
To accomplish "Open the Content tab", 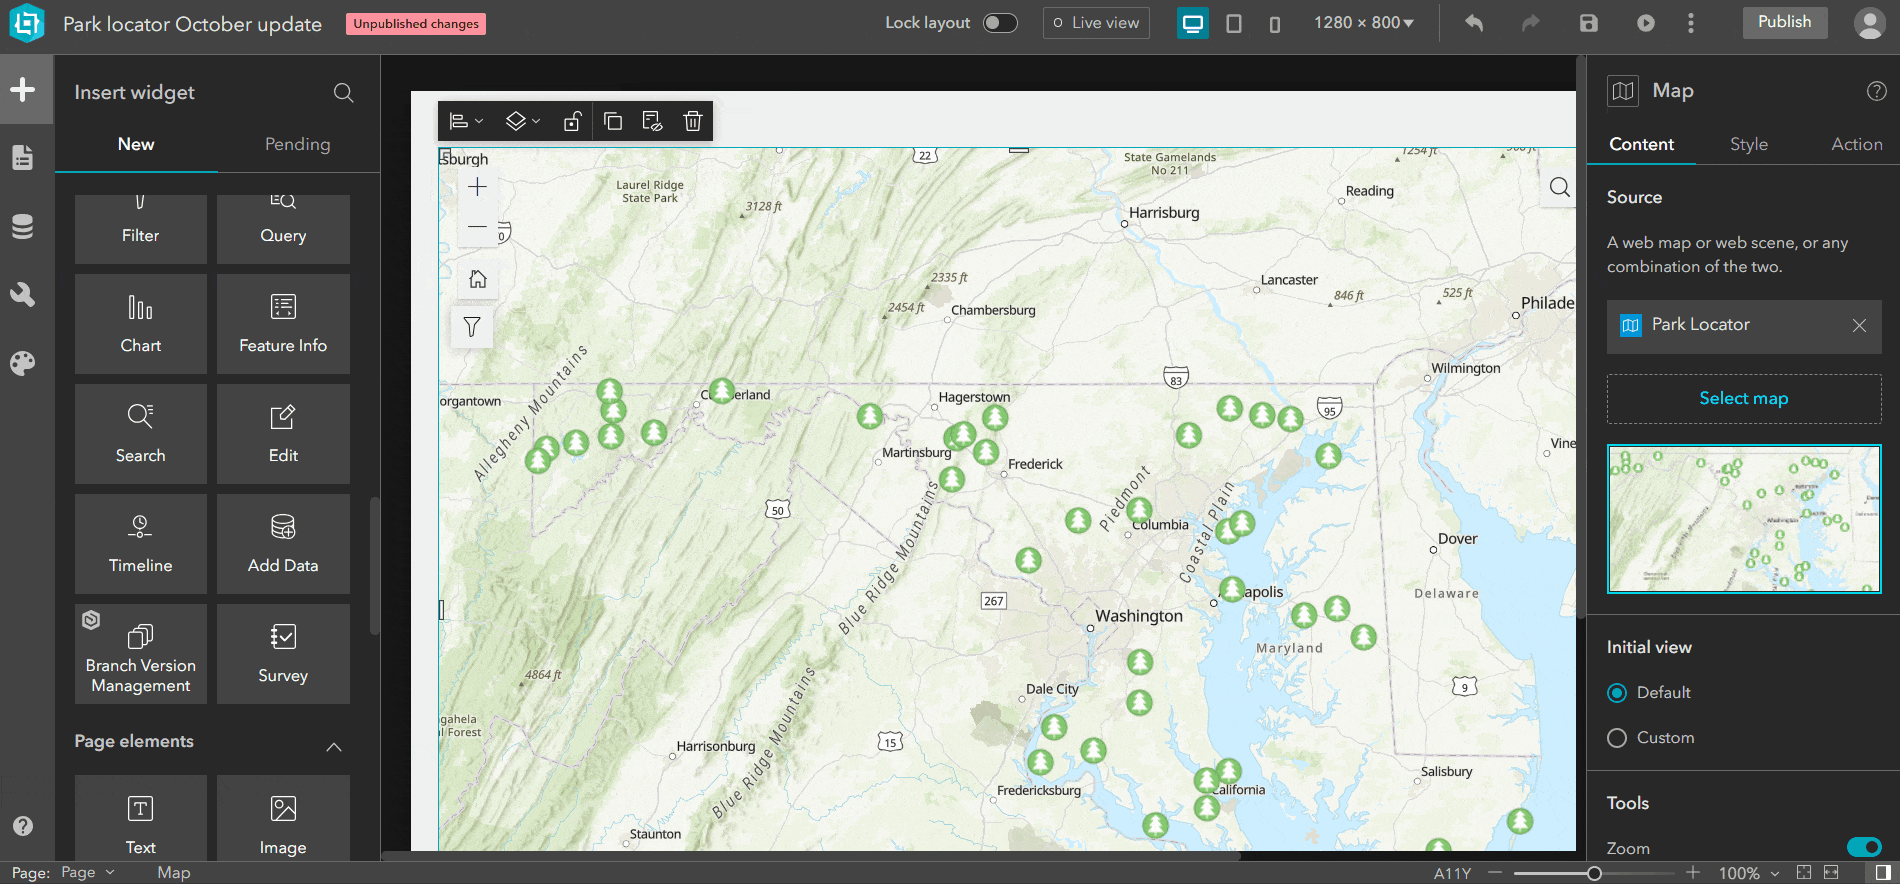I will [1641, 144].
